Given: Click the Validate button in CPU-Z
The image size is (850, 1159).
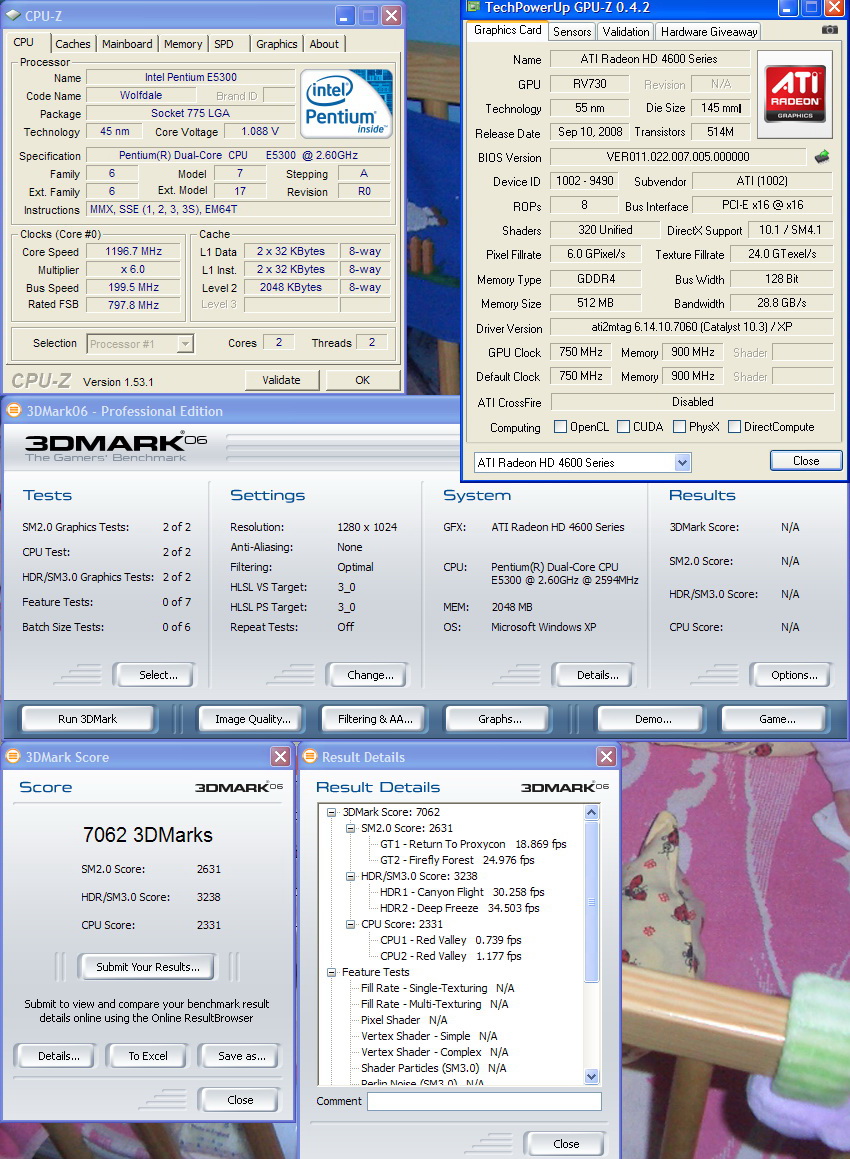Looking at the screenshot, I should pos(282,380).
